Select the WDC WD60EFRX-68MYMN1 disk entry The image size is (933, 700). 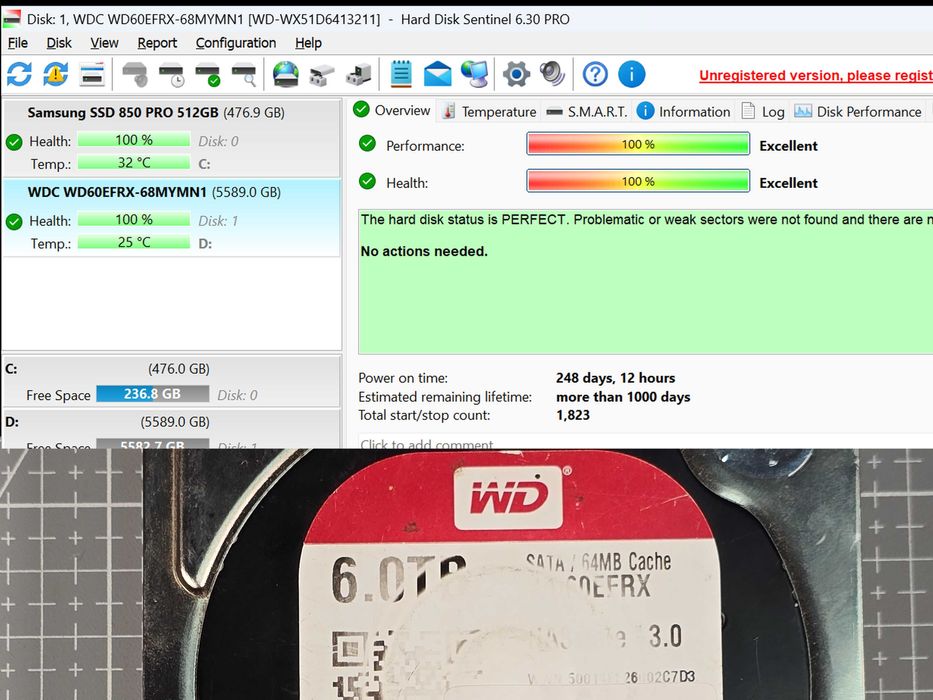tap(172, 218)
